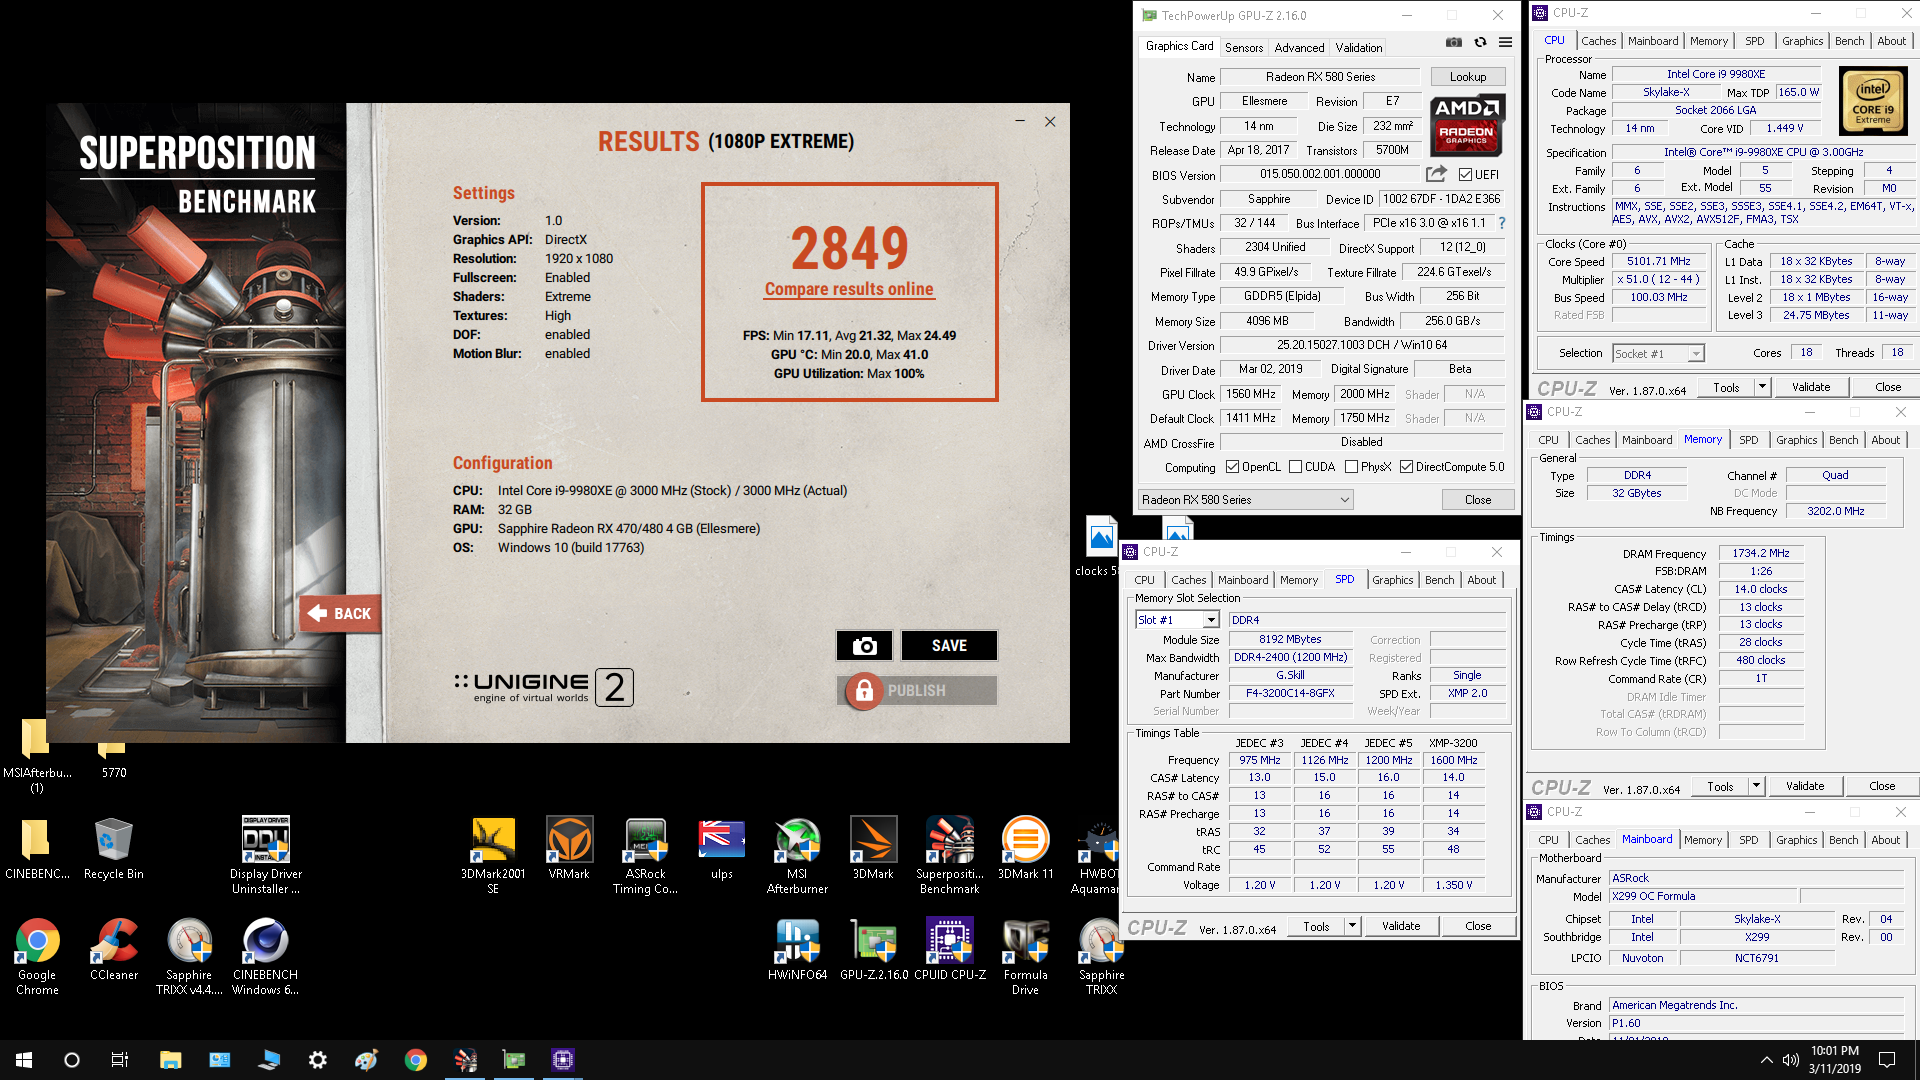Viewport: 1920px width, 1080px height.
Task: Switch to Advanced tab in GPU-Z
Action: (x=1299, y=47)
